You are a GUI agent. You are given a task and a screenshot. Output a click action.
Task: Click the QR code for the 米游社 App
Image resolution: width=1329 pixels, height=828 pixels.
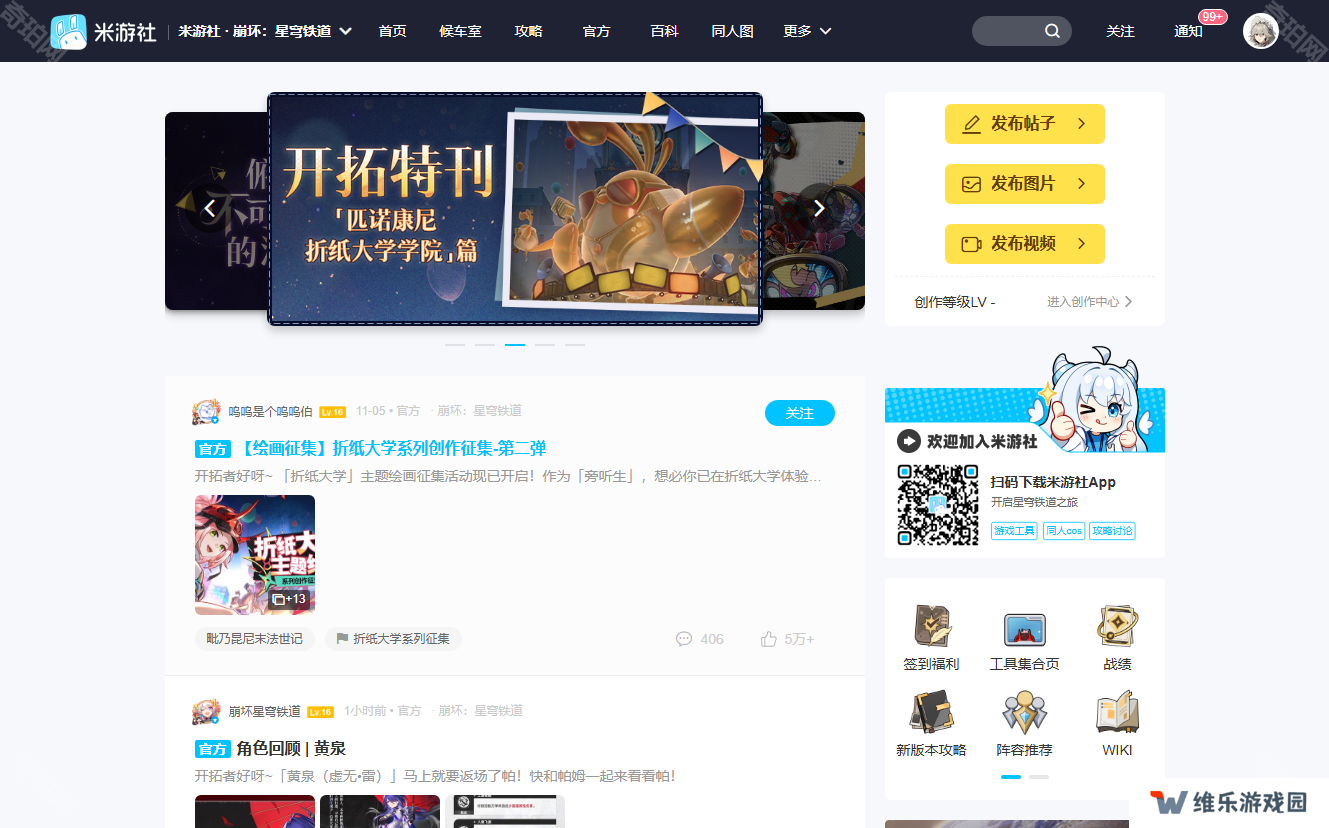[x=937, y=504]
